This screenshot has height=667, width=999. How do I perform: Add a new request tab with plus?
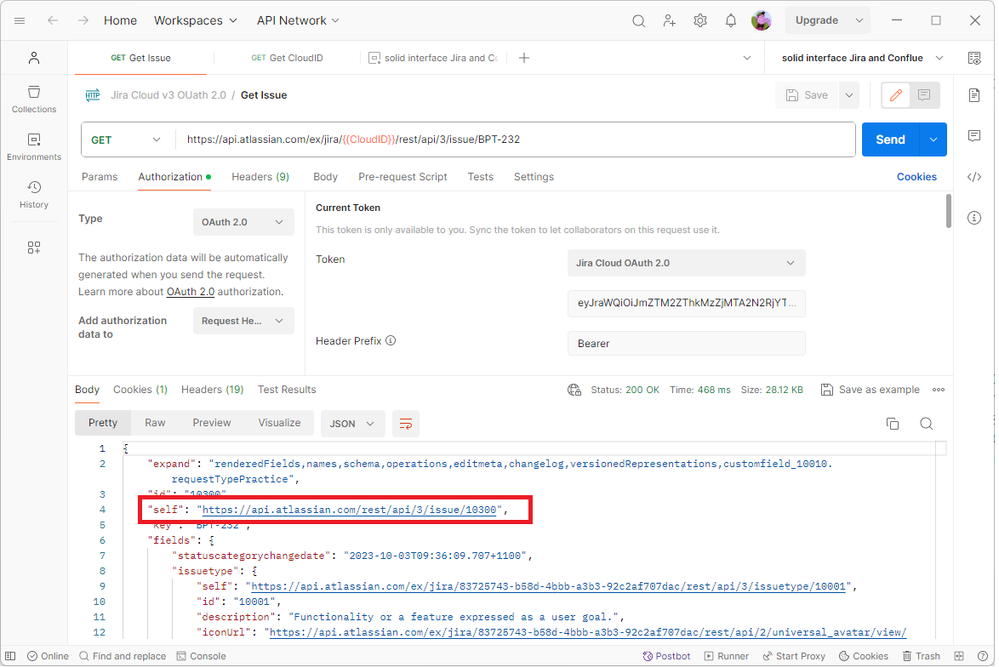tap(524, 58)
